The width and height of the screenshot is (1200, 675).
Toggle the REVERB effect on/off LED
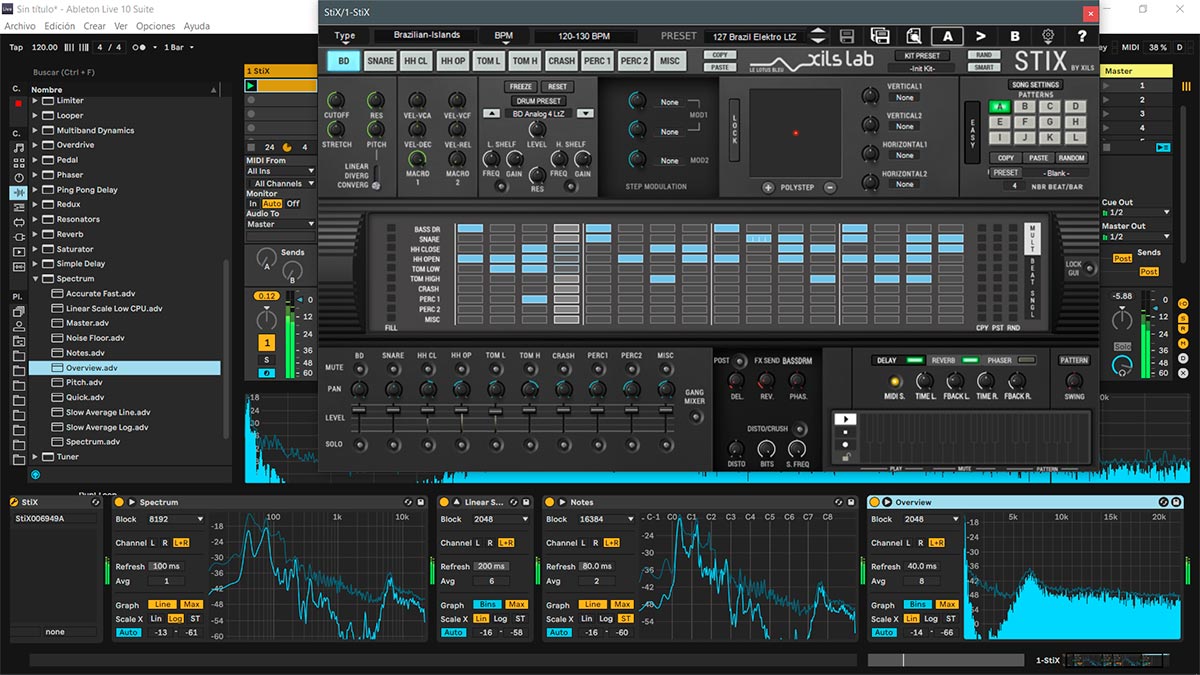(970, 360)
